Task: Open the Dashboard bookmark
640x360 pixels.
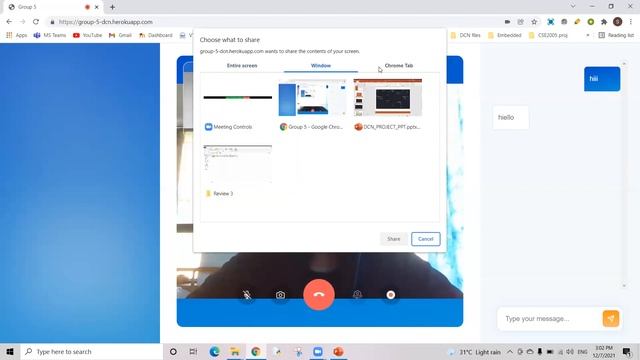Action: click(x=156, y=36)
